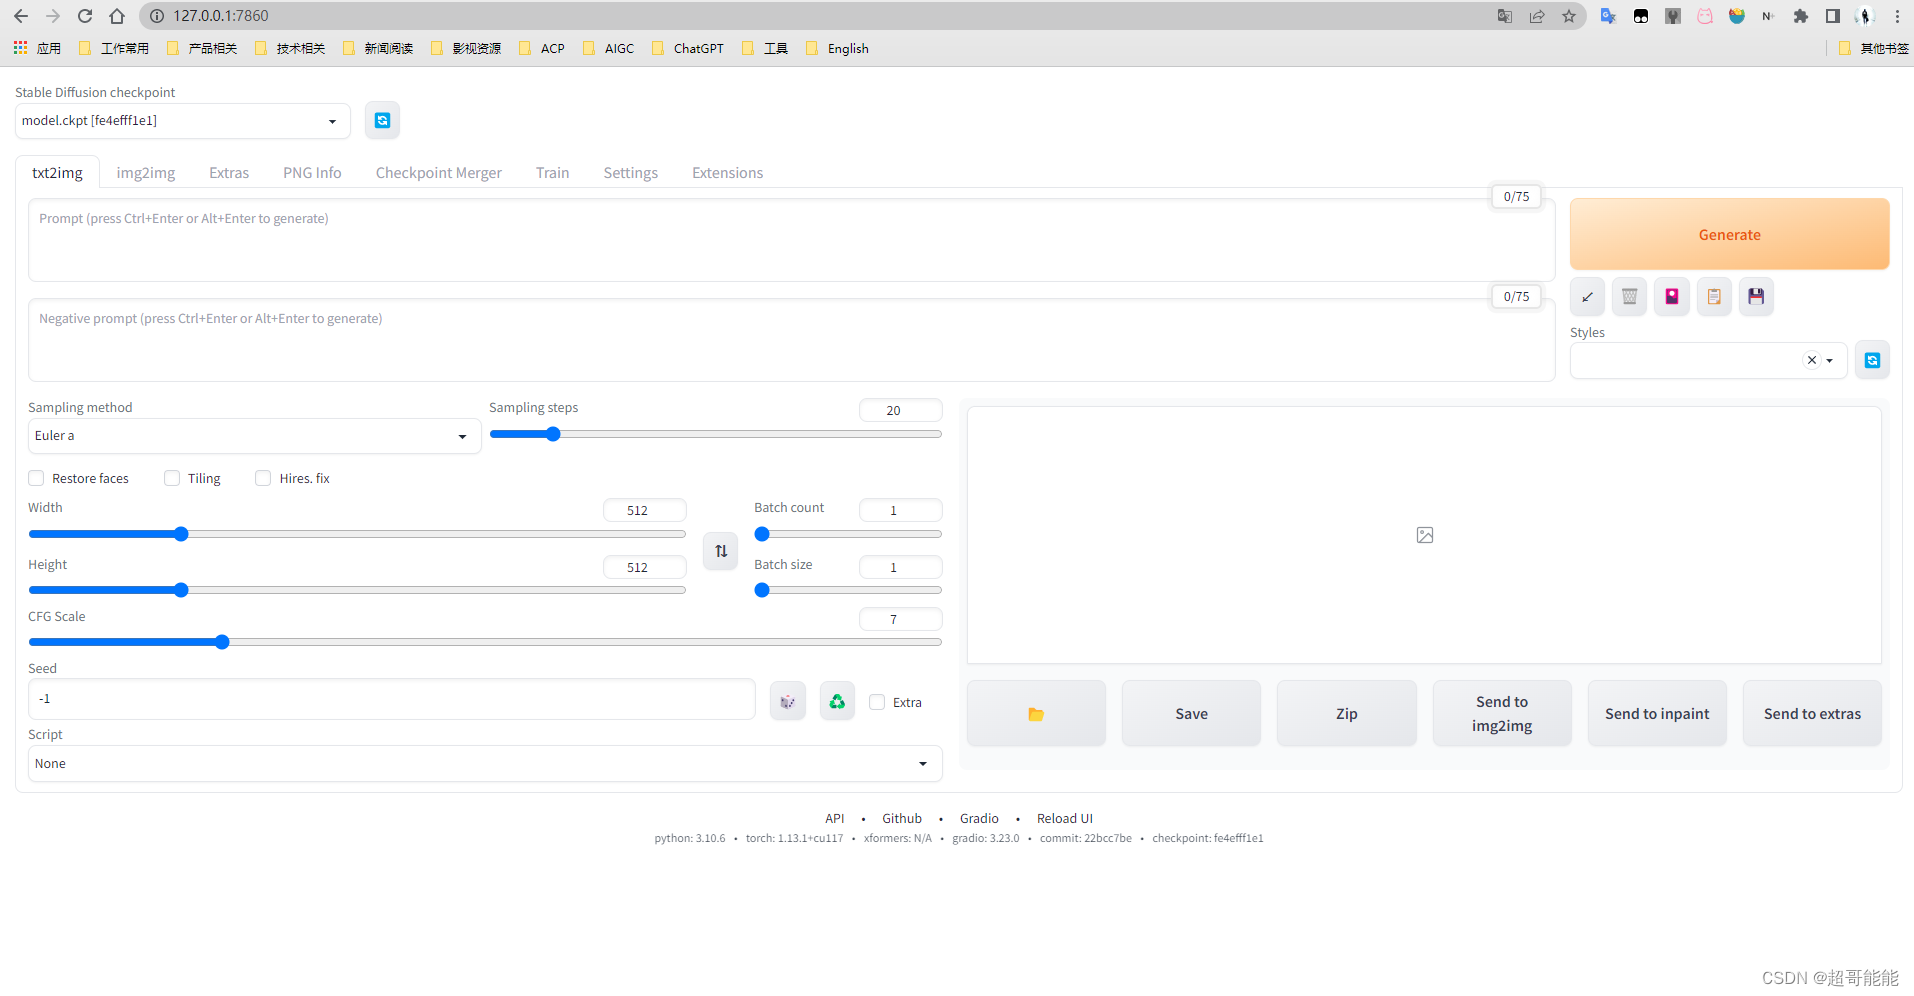
Task: Click the Width slider handle
Action: click(x=181, y=534)
